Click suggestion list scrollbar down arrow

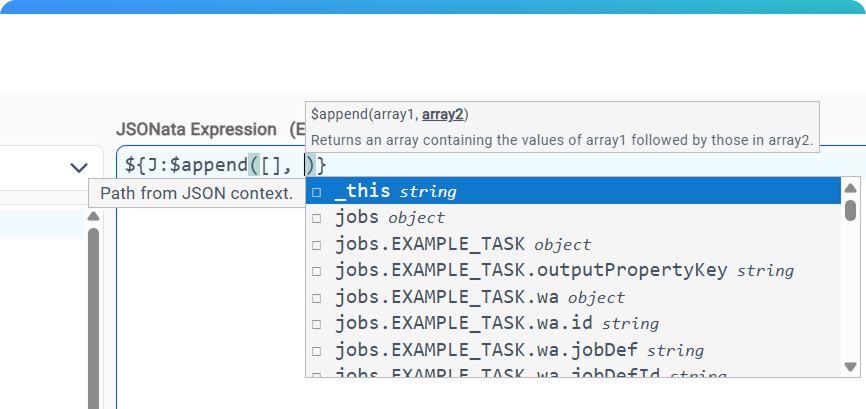point(851,366)
